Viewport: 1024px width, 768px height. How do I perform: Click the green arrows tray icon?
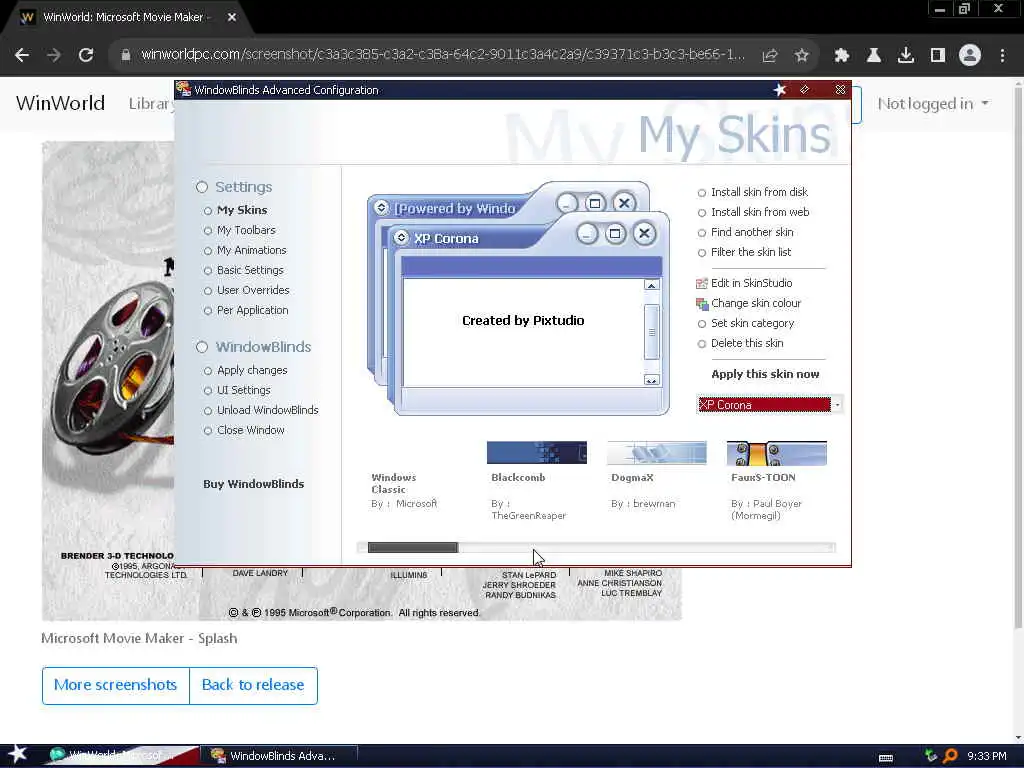coord(931,756)
